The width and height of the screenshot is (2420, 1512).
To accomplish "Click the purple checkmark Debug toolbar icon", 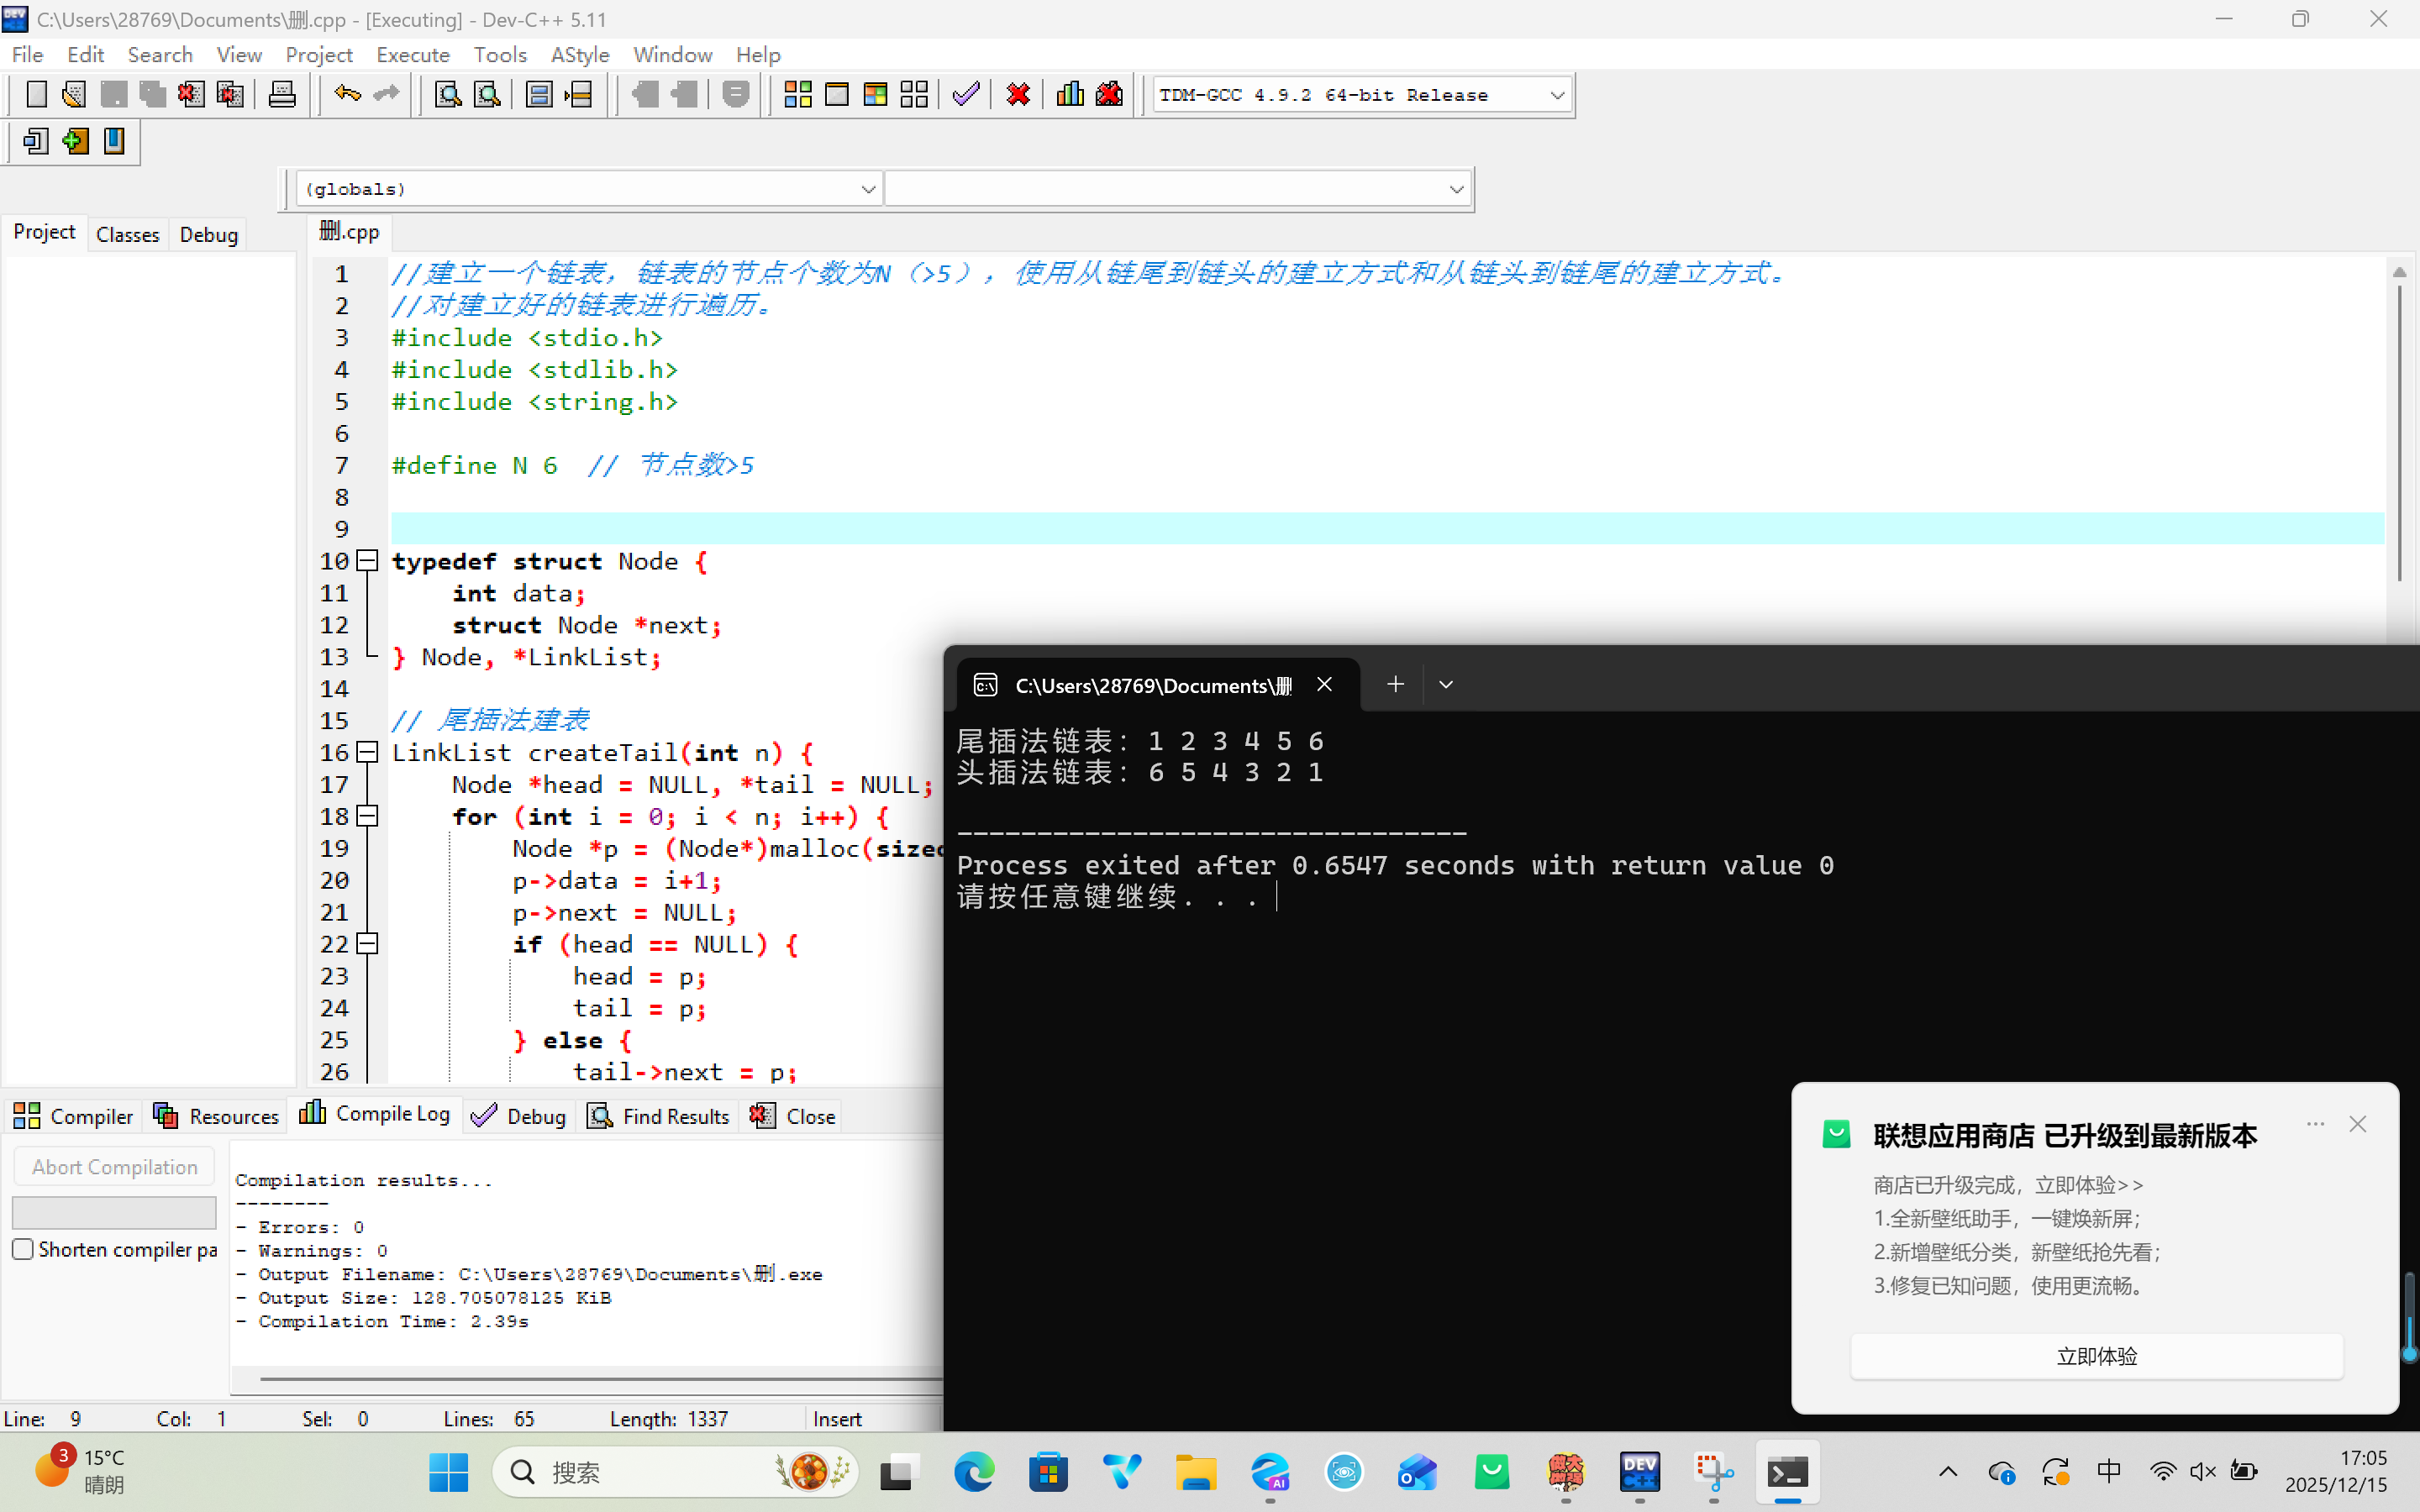I will tap(966, 95).
